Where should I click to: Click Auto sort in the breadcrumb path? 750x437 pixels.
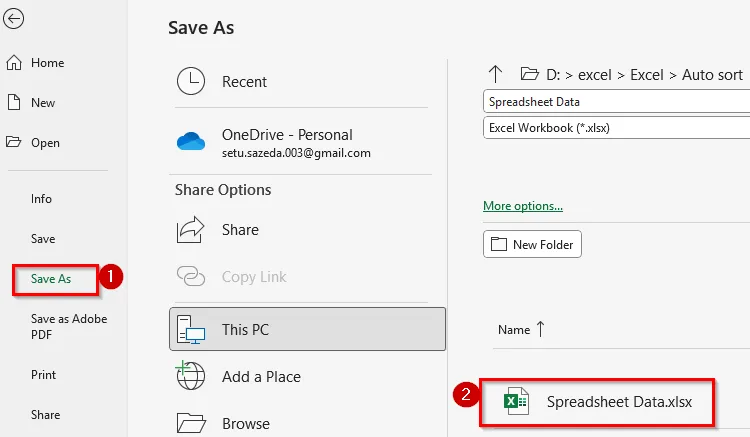pyautogui.click(x=712, y=75)
